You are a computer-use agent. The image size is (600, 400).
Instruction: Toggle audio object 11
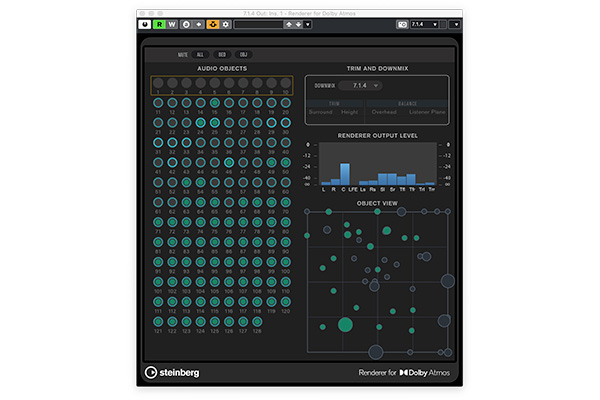[x=158, y=103]
